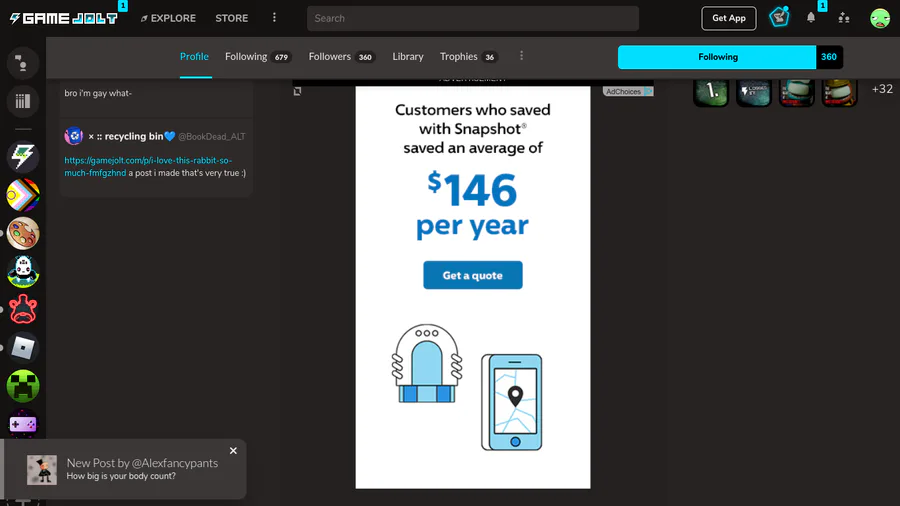Open the Game Jolt lightning community
900x506 pixels.
click(23, 157)
